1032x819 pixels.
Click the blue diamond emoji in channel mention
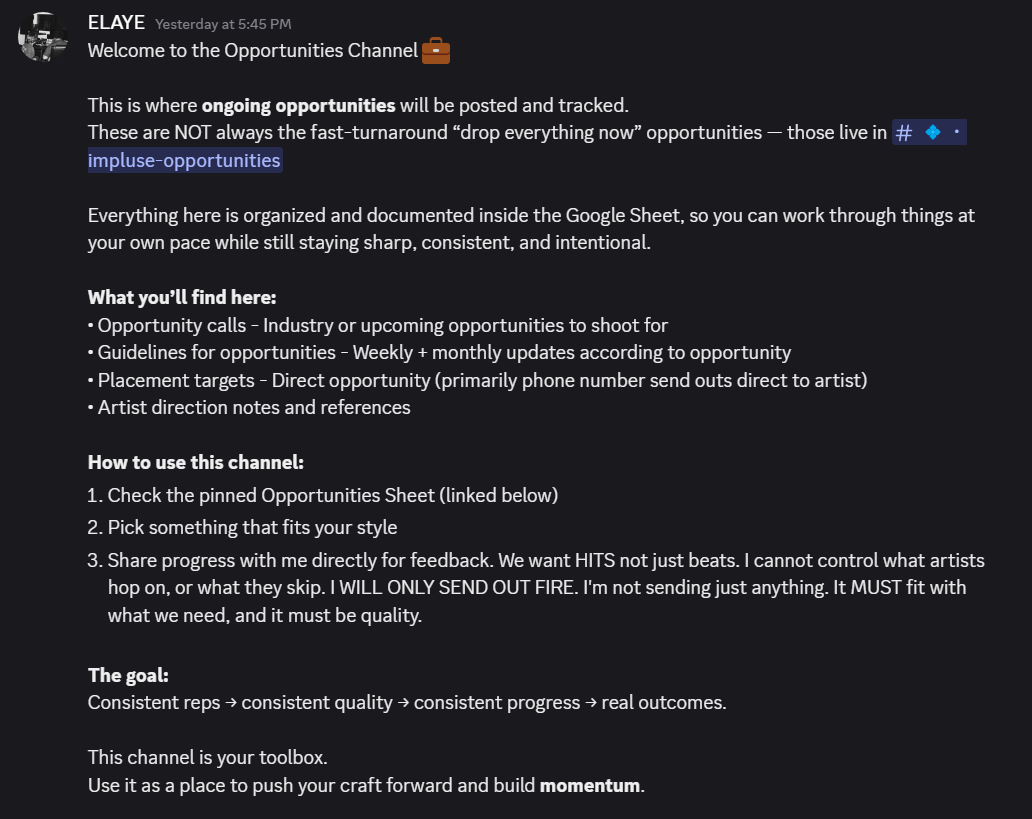pos(933,133)
